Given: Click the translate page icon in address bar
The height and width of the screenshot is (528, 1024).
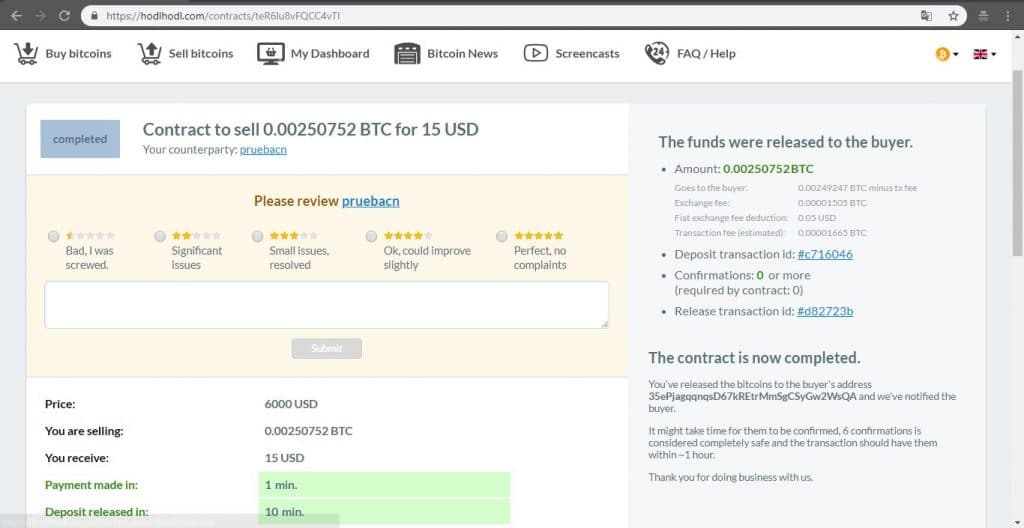Looking at the screenshot, I should click(x=926, y=16).
